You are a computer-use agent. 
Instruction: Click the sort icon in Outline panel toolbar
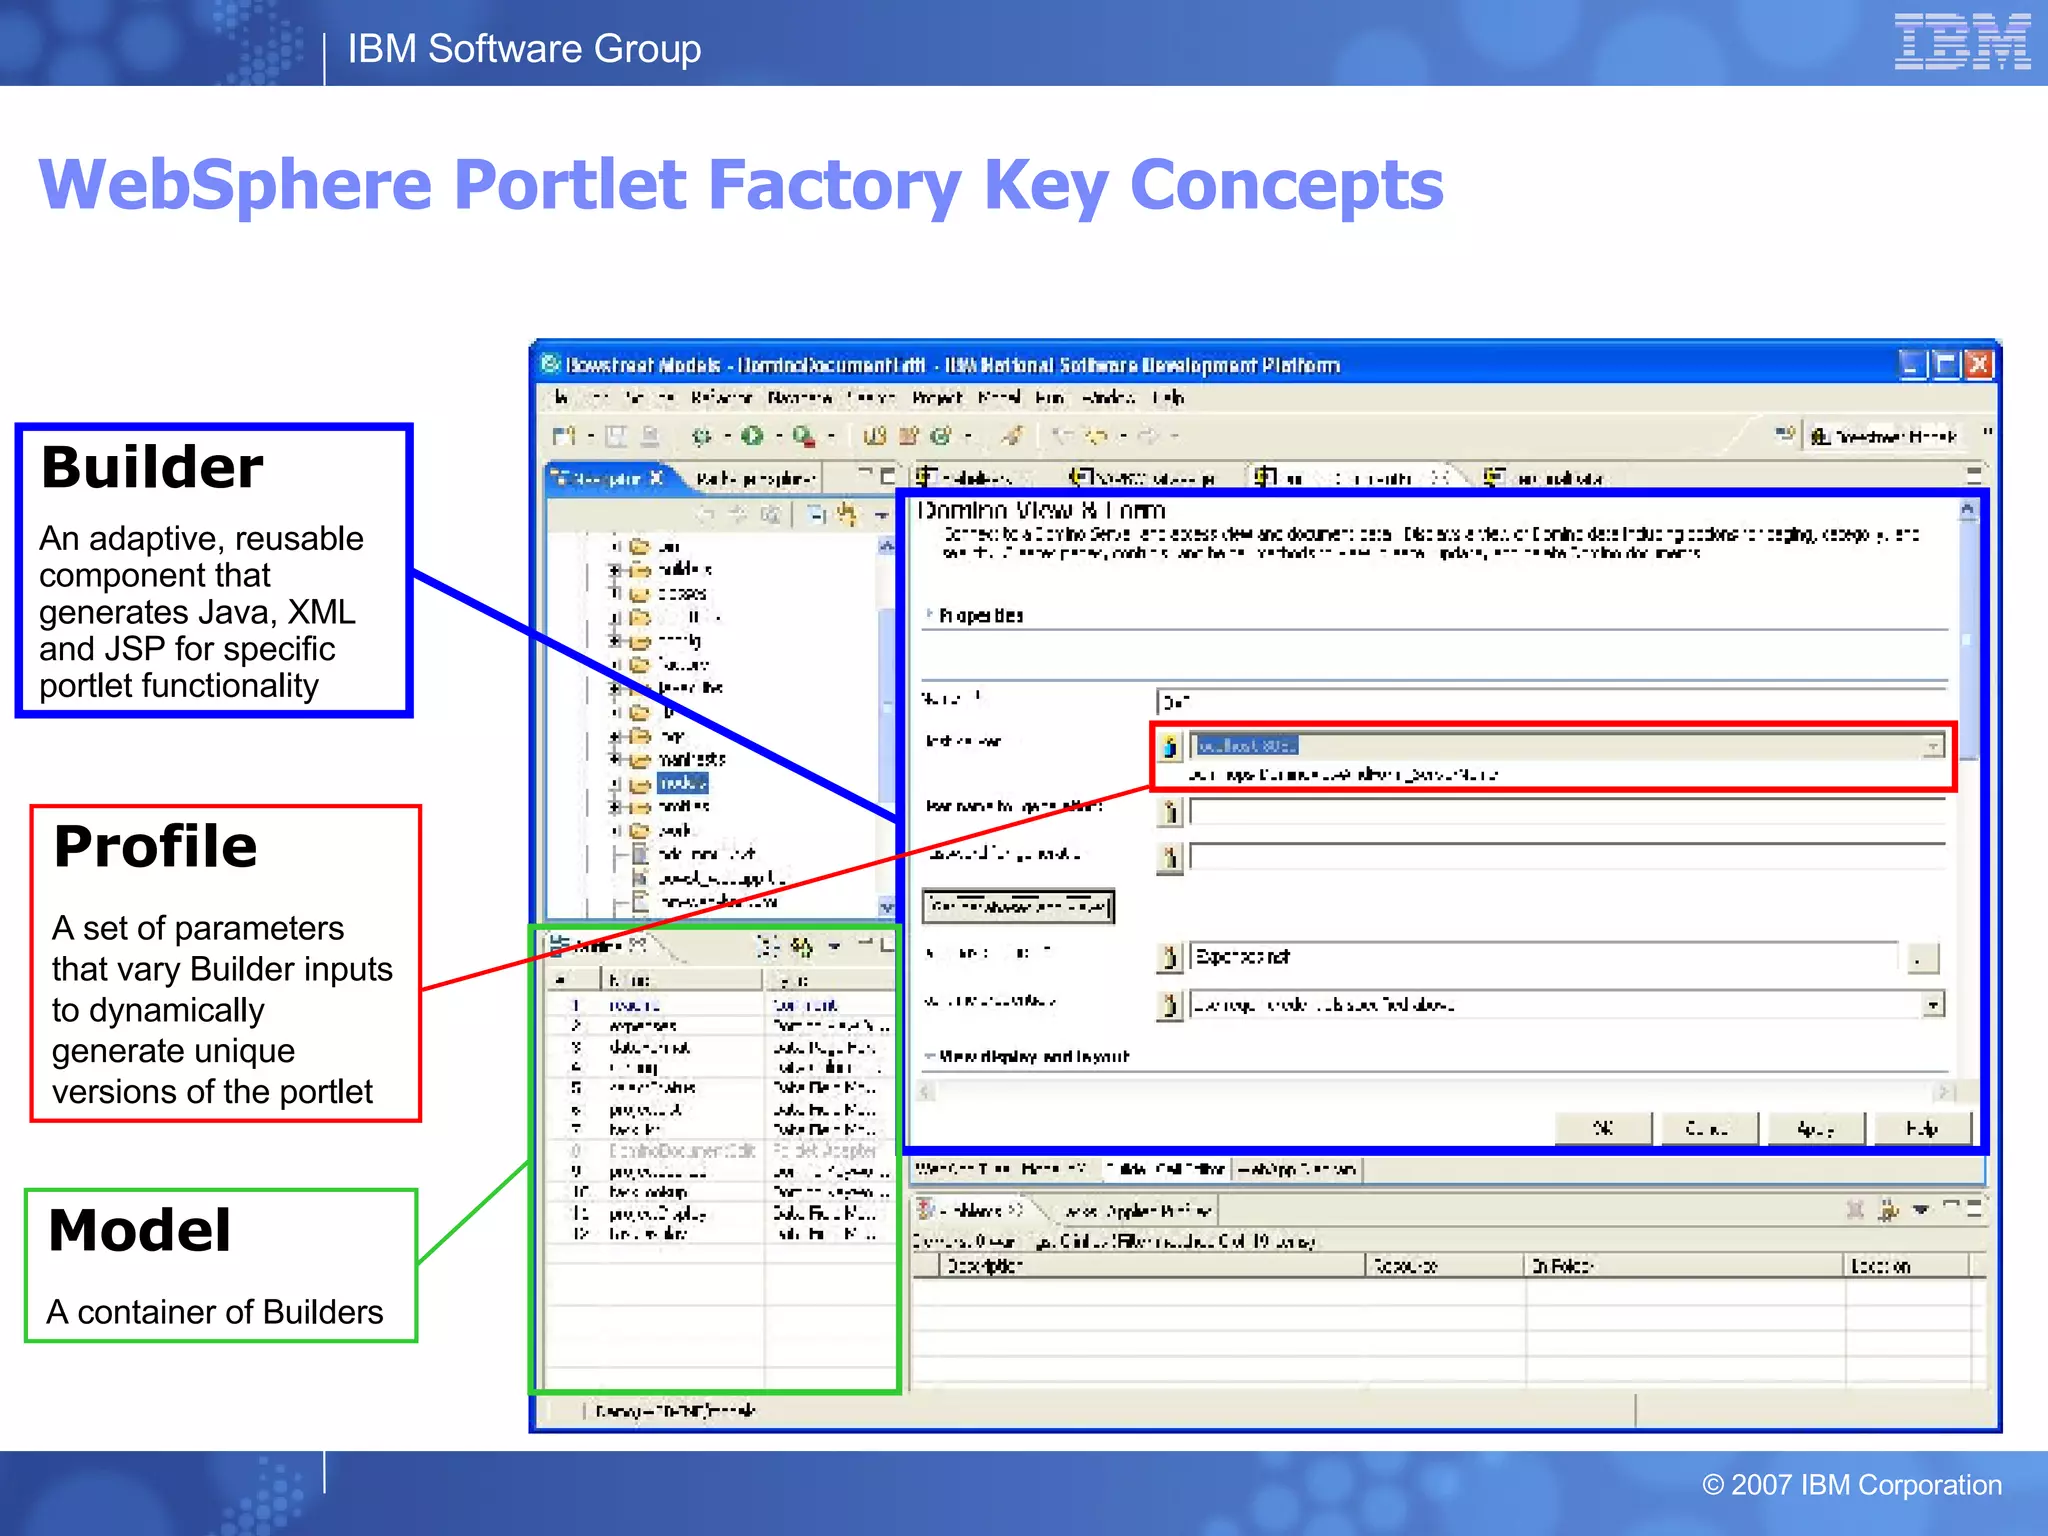click(768, 945)
